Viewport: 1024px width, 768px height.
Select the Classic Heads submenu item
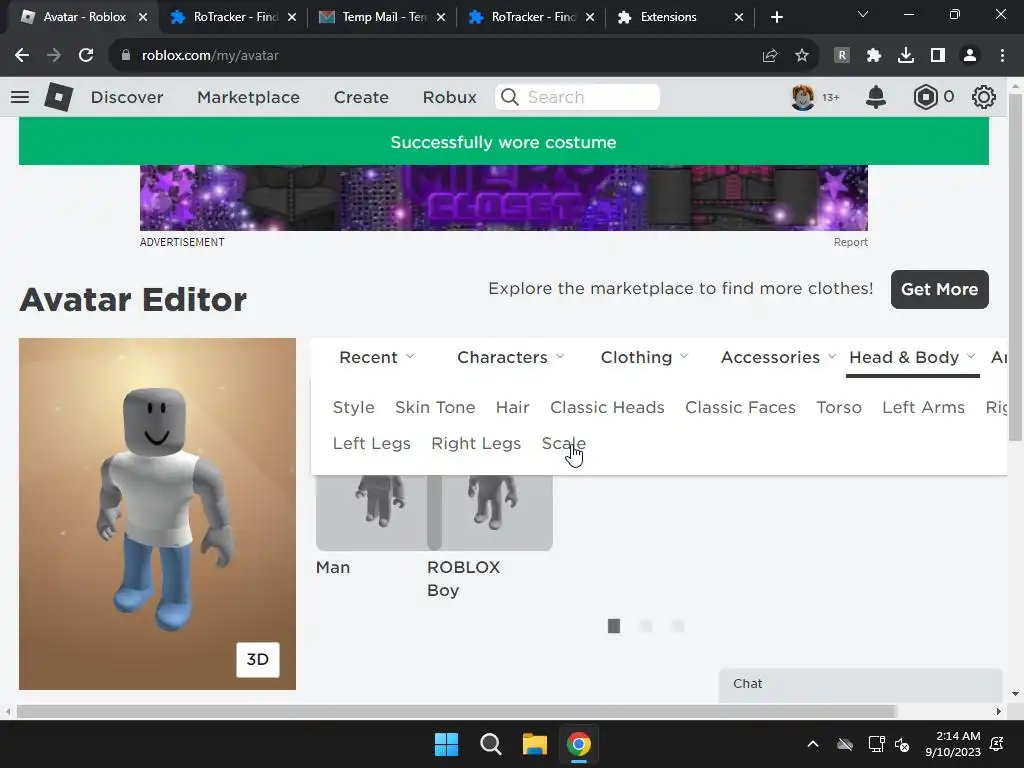pyautogui.click(x=607, y=408)
